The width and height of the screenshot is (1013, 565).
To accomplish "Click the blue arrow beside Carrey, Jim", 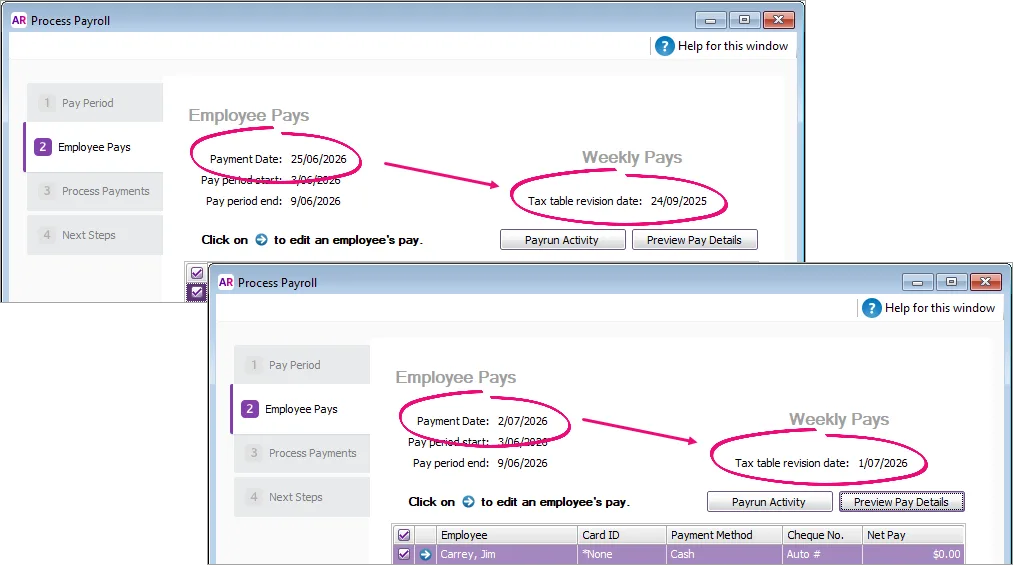I will tap(425, 554).
